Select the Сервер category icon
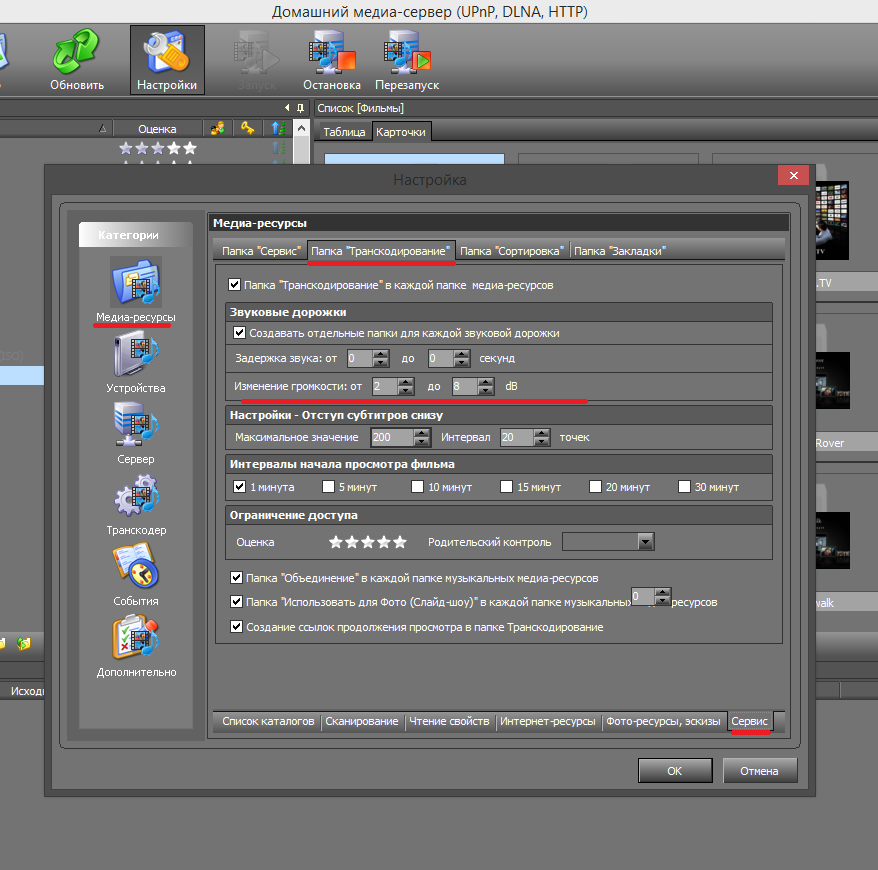 pyautogui.click(x=136, y=423)
